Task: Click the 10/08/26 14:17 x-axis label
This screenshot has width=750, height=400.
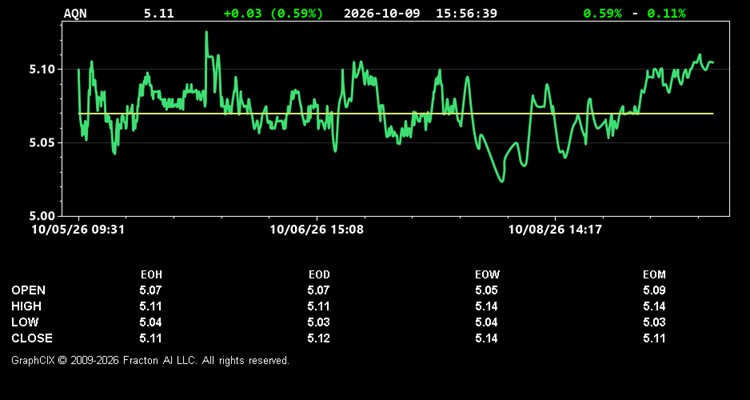Action: pos(555,230)
